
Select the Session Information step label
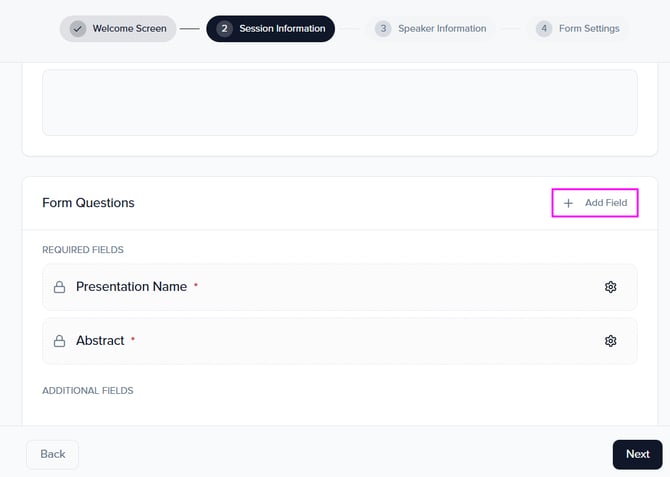click(x=282, y=29)
